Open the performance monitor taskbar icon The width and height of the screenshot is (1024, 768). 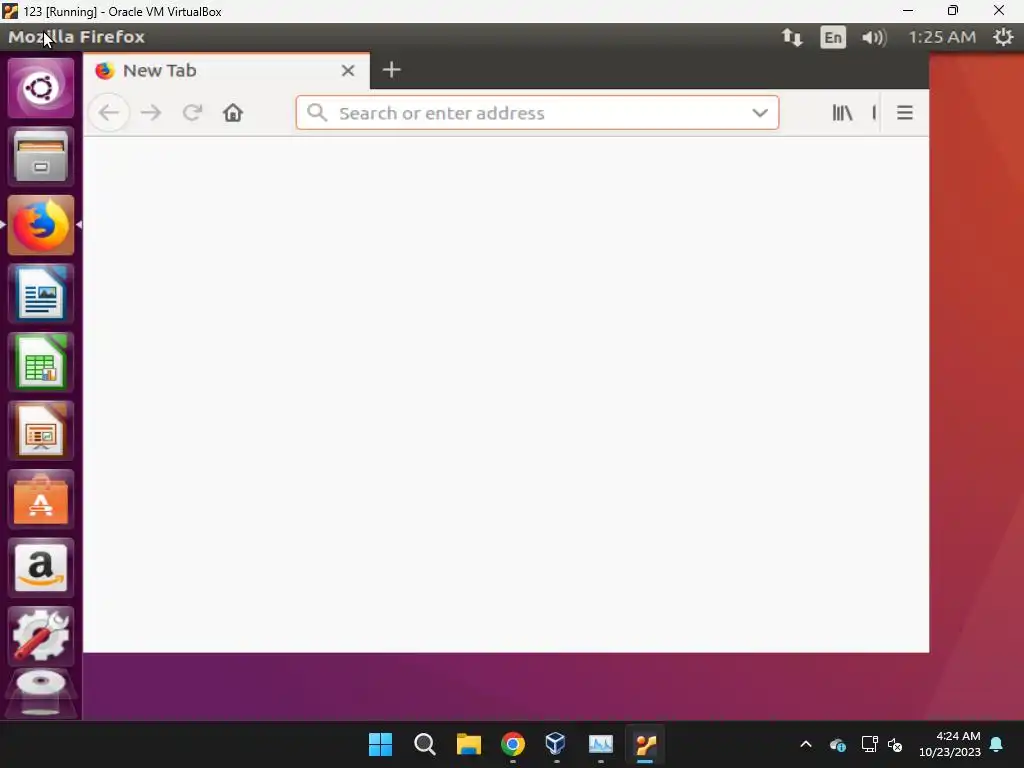pyautogui.click(x=600, y=744)
